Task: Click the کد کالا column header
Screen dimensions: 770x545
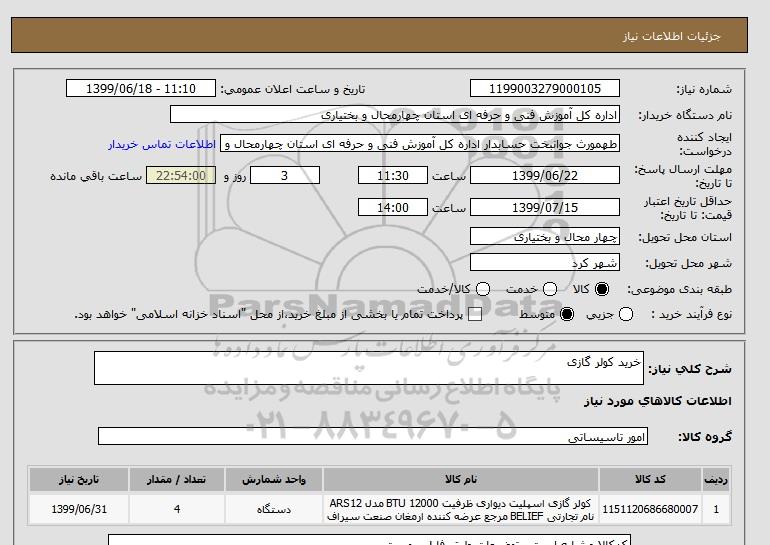Action: click(650, 479)
